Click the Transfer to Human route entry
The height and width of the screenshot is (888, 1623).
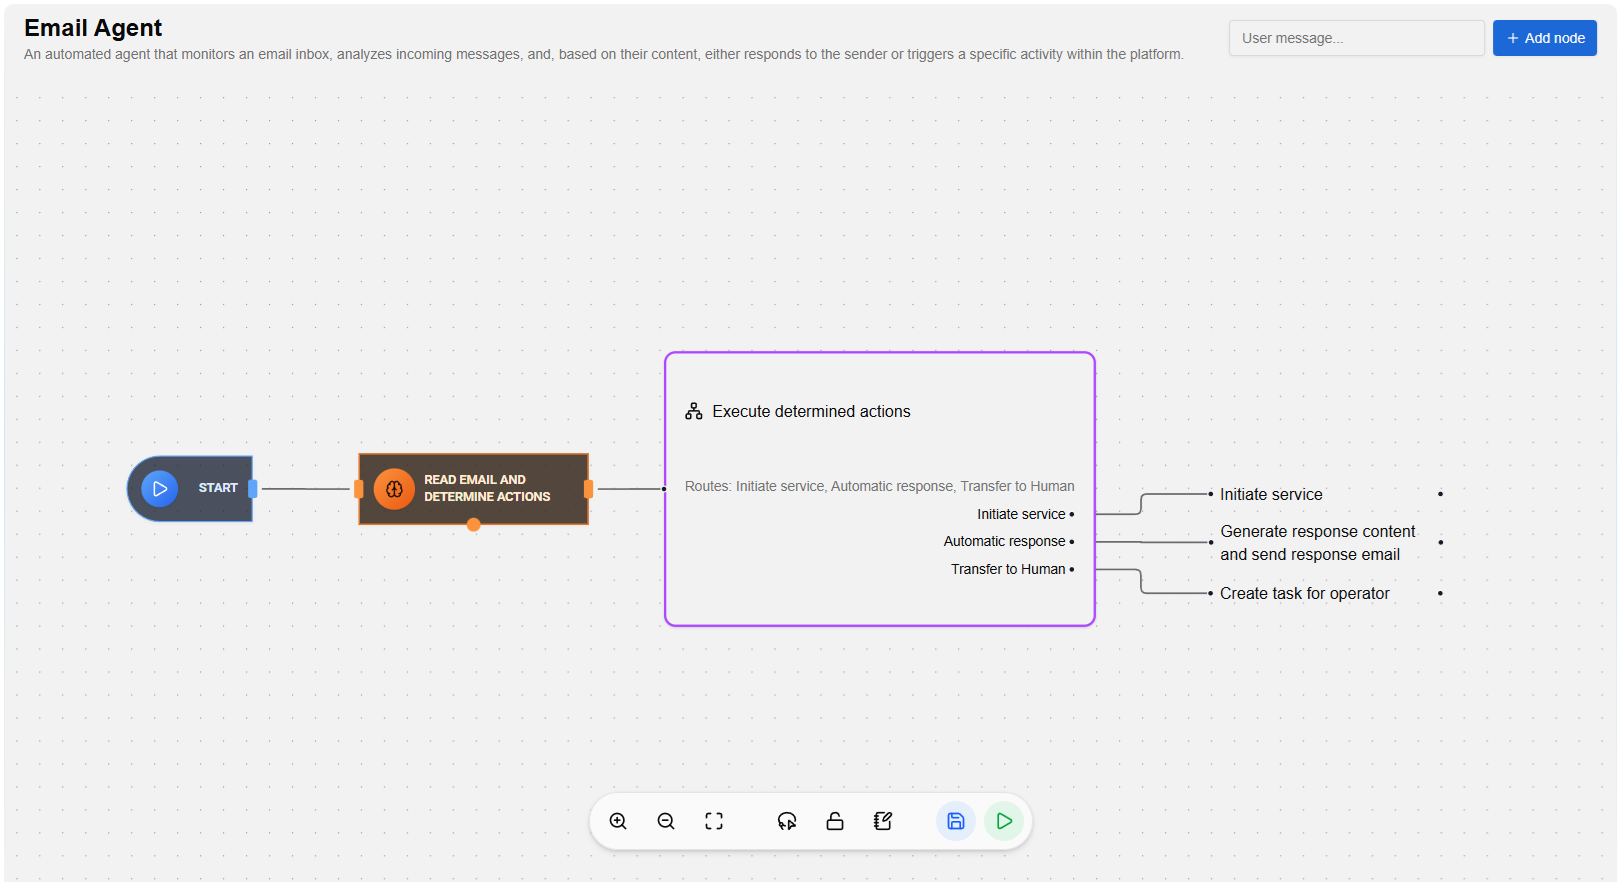coord(1008,569)
